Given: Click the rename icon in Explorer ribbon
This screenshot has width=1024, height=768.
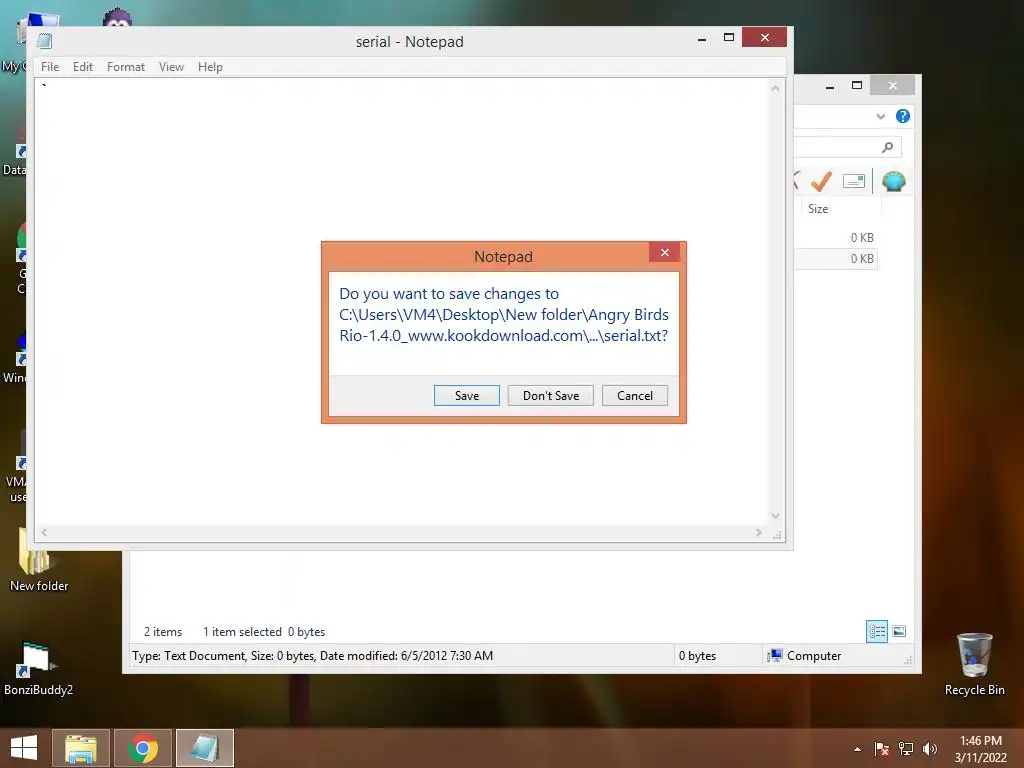Looking at the screenshot, I should tap(854, 181).
